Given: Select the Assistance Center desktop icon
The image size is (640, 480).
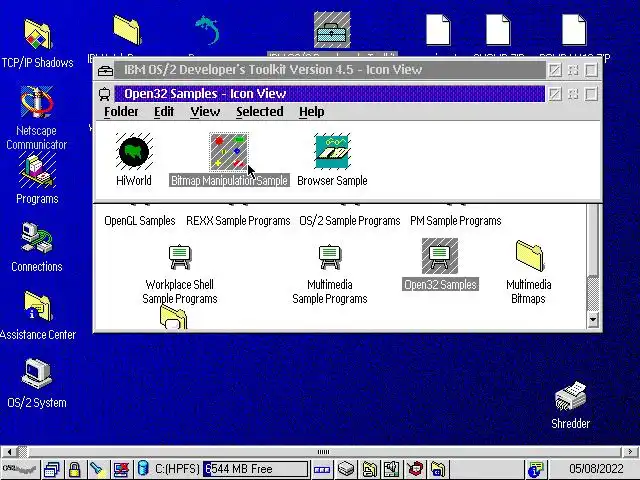Looking at the screenshot, I should (38, 306).
